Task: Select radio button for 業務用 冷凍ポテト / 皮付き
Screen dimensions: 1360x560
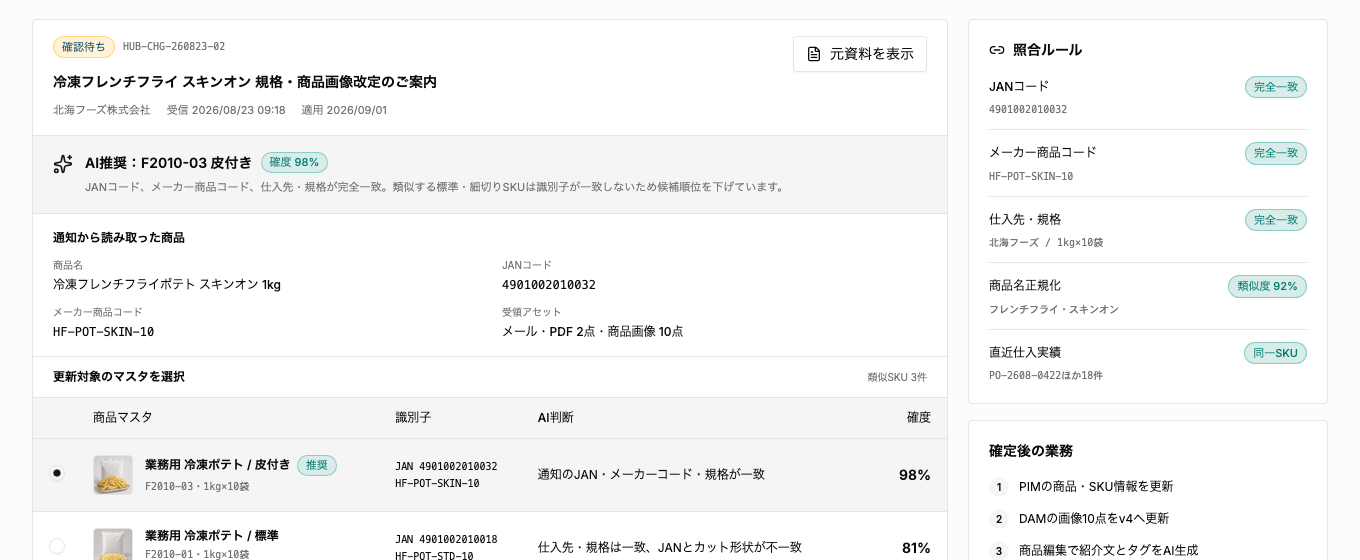Action: click(57, 473)
